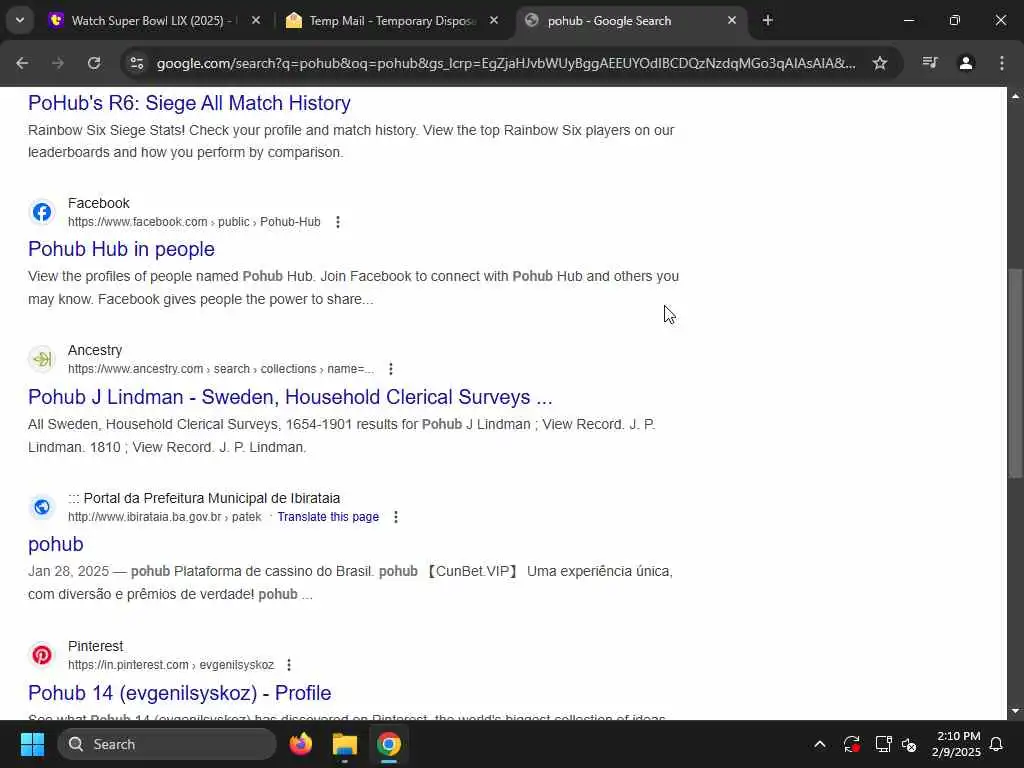Open the tab search dropdown arrow
Image resolution: width=1024 pixels, height=768 pixels.
click(x=20, y=20)
